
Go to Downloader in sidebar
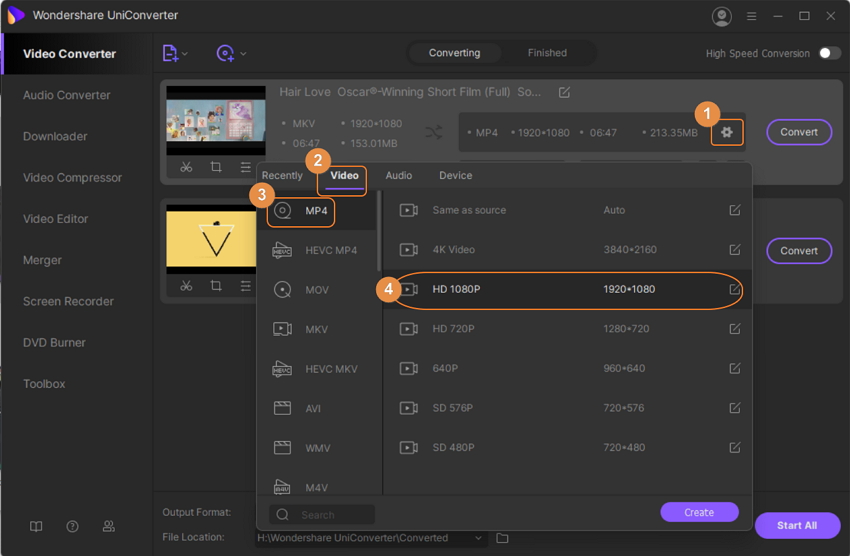coord(55,136)
